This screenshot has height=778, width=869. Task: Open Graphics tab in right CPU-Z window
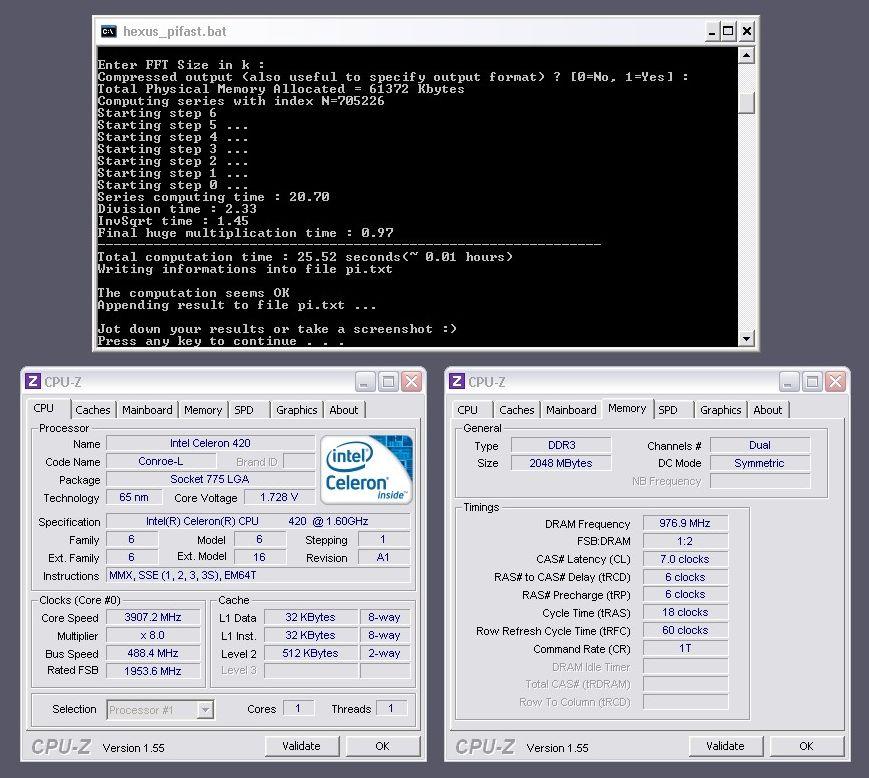coord(720,410)
